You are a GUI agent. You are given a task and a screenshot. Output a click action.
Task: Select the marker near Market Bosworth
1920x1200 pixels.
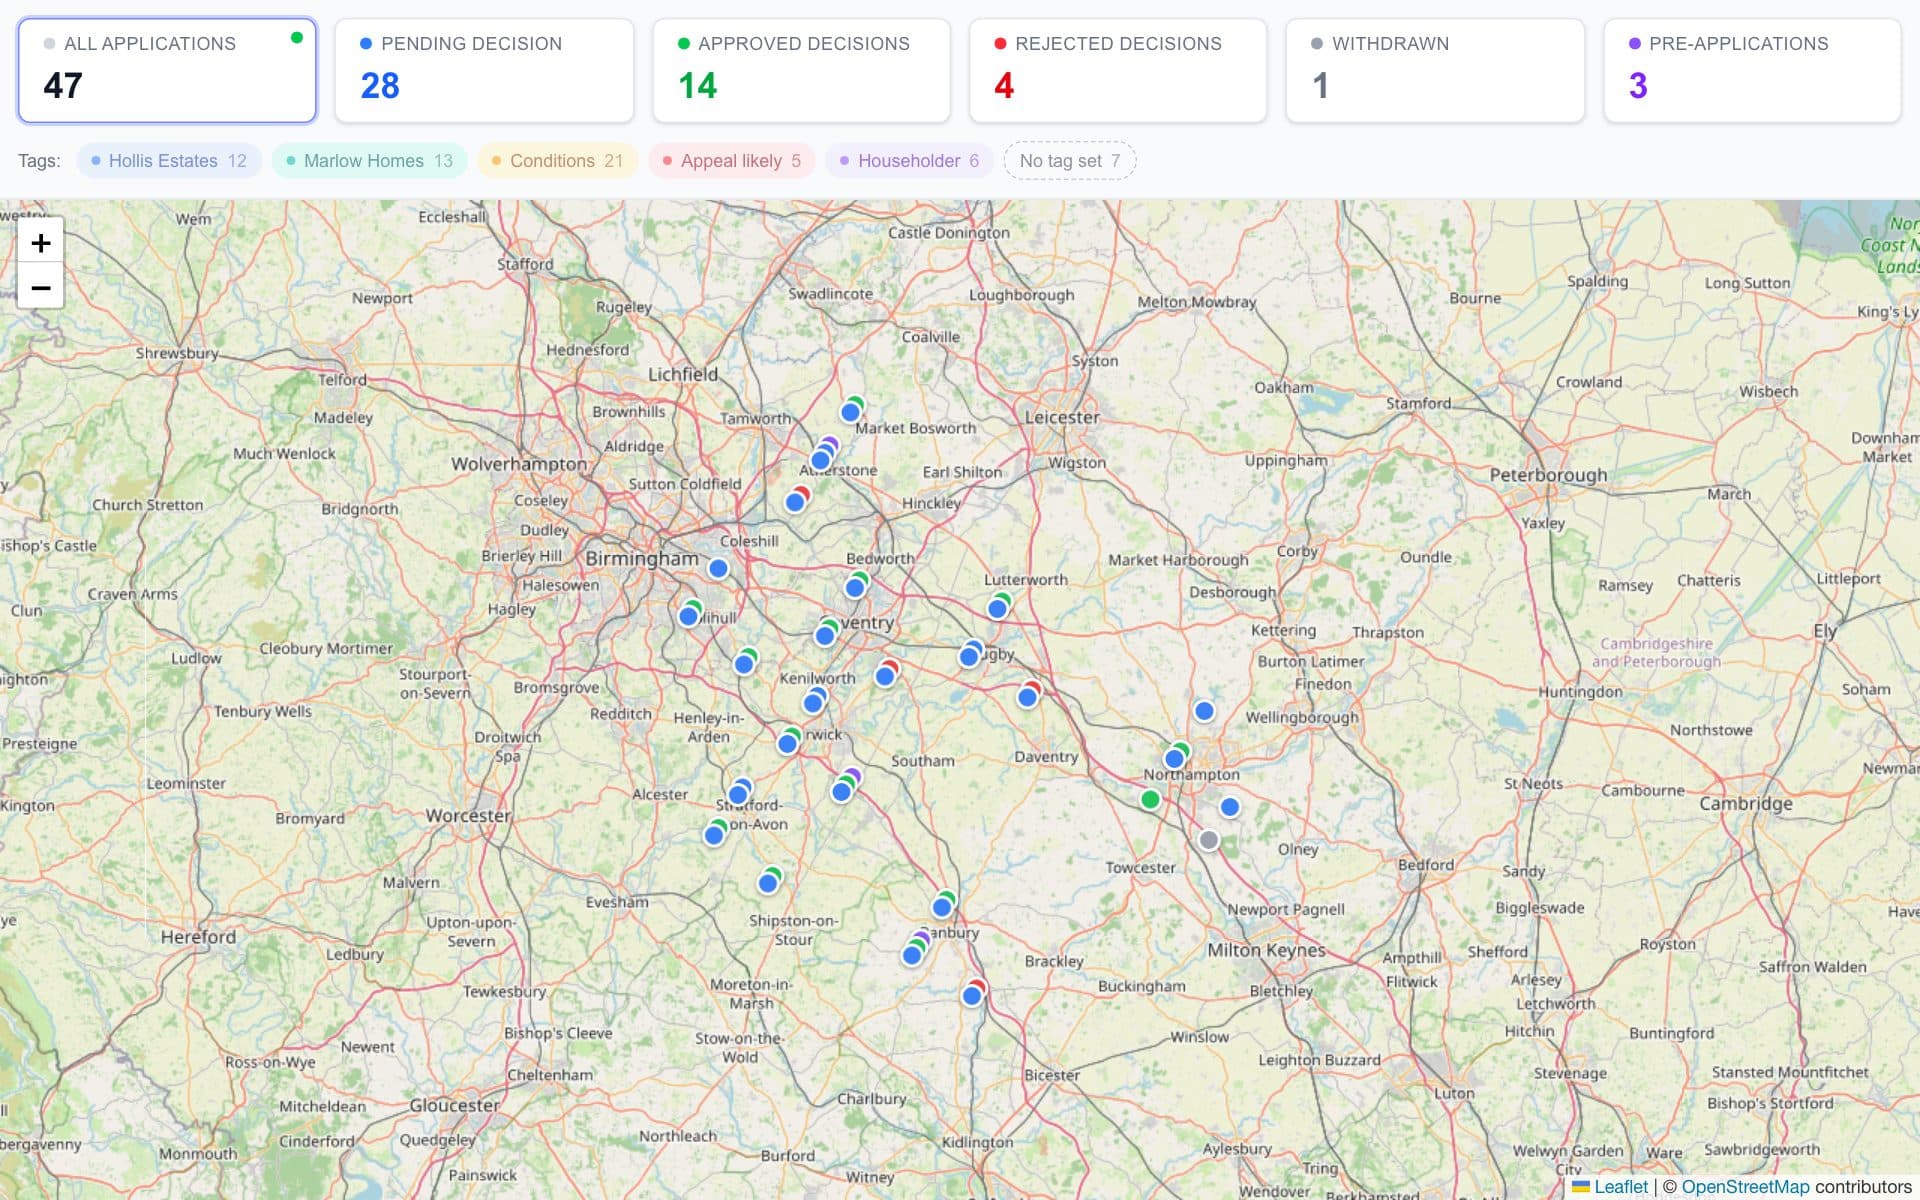851,411
